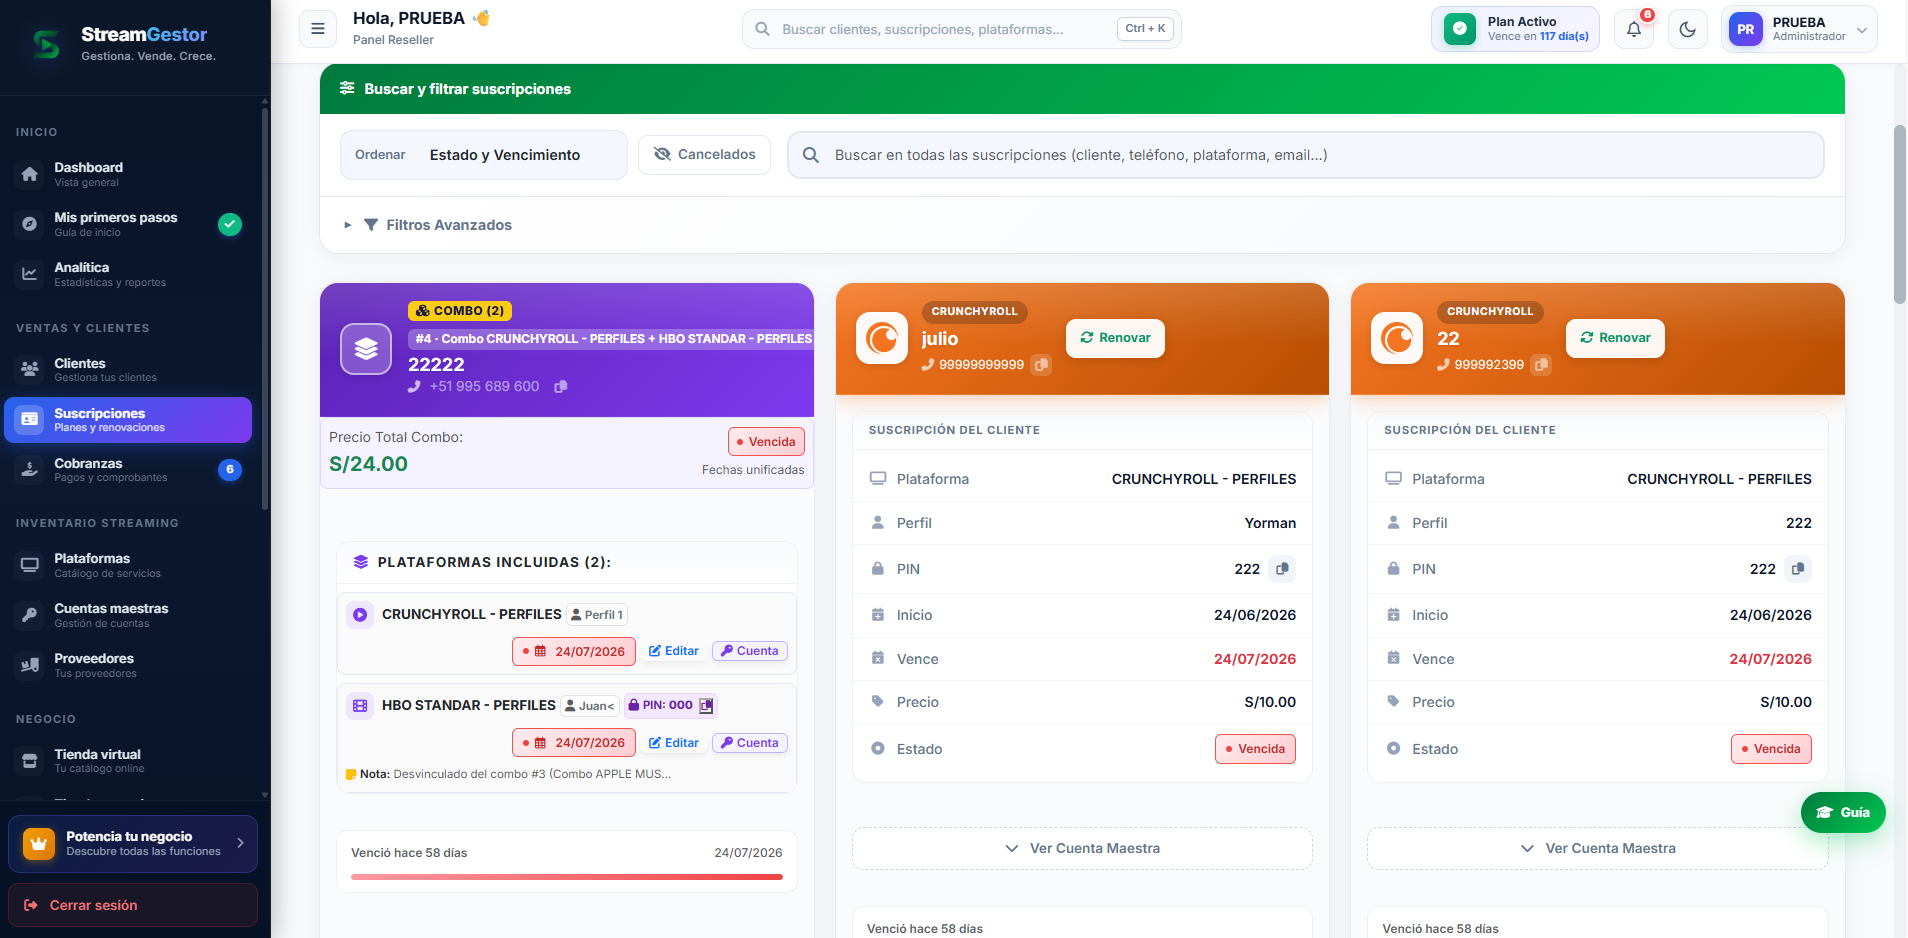Open the green Guía help button
Viewport: 1908px width, 938px height.
coord(1843,812)
